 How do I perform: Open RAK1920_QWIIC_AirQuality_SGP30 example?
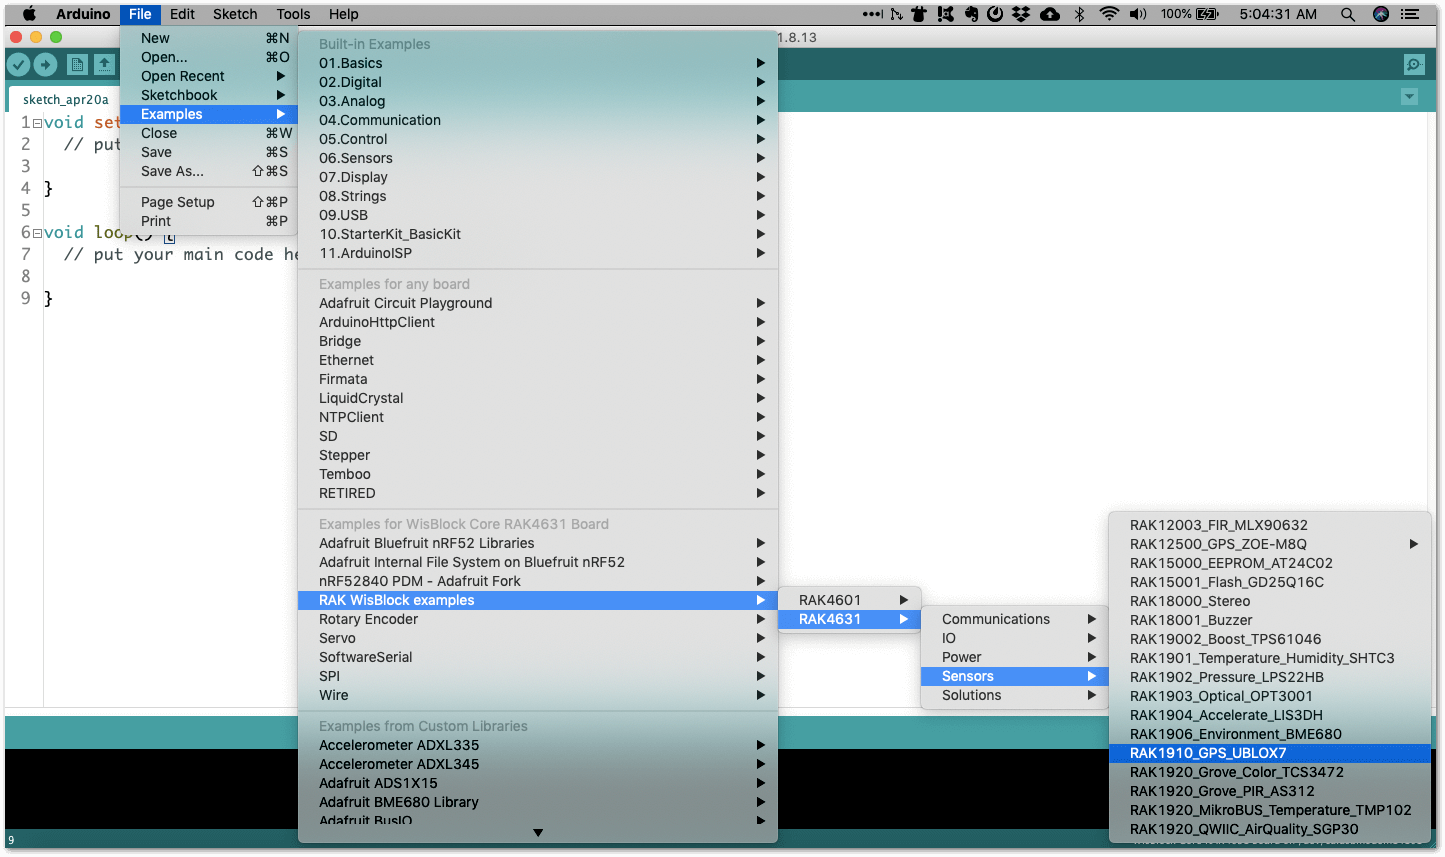(x=1270, y=829)
